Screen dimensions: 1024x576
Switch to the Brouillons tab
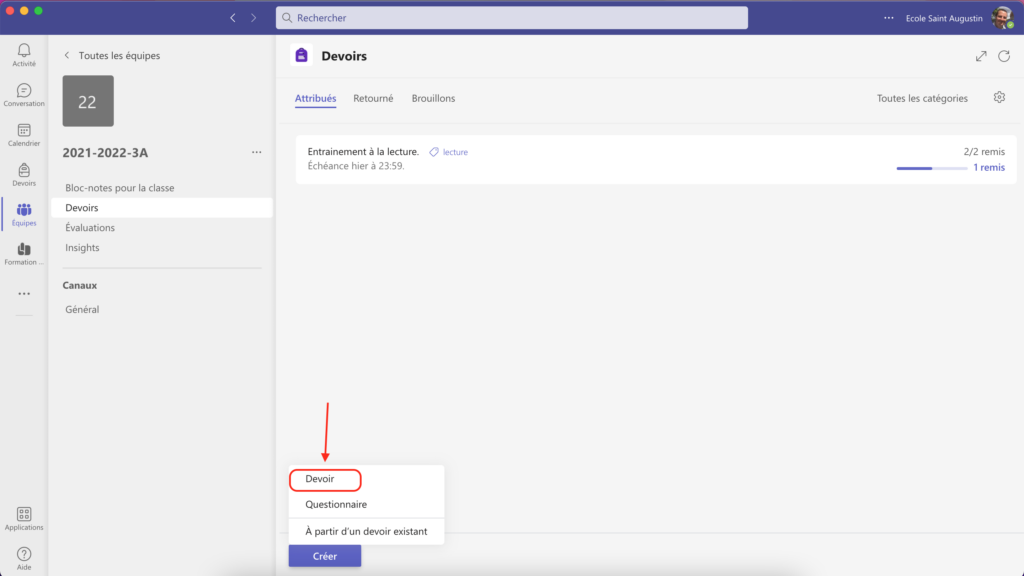click(x=433, y=98)
